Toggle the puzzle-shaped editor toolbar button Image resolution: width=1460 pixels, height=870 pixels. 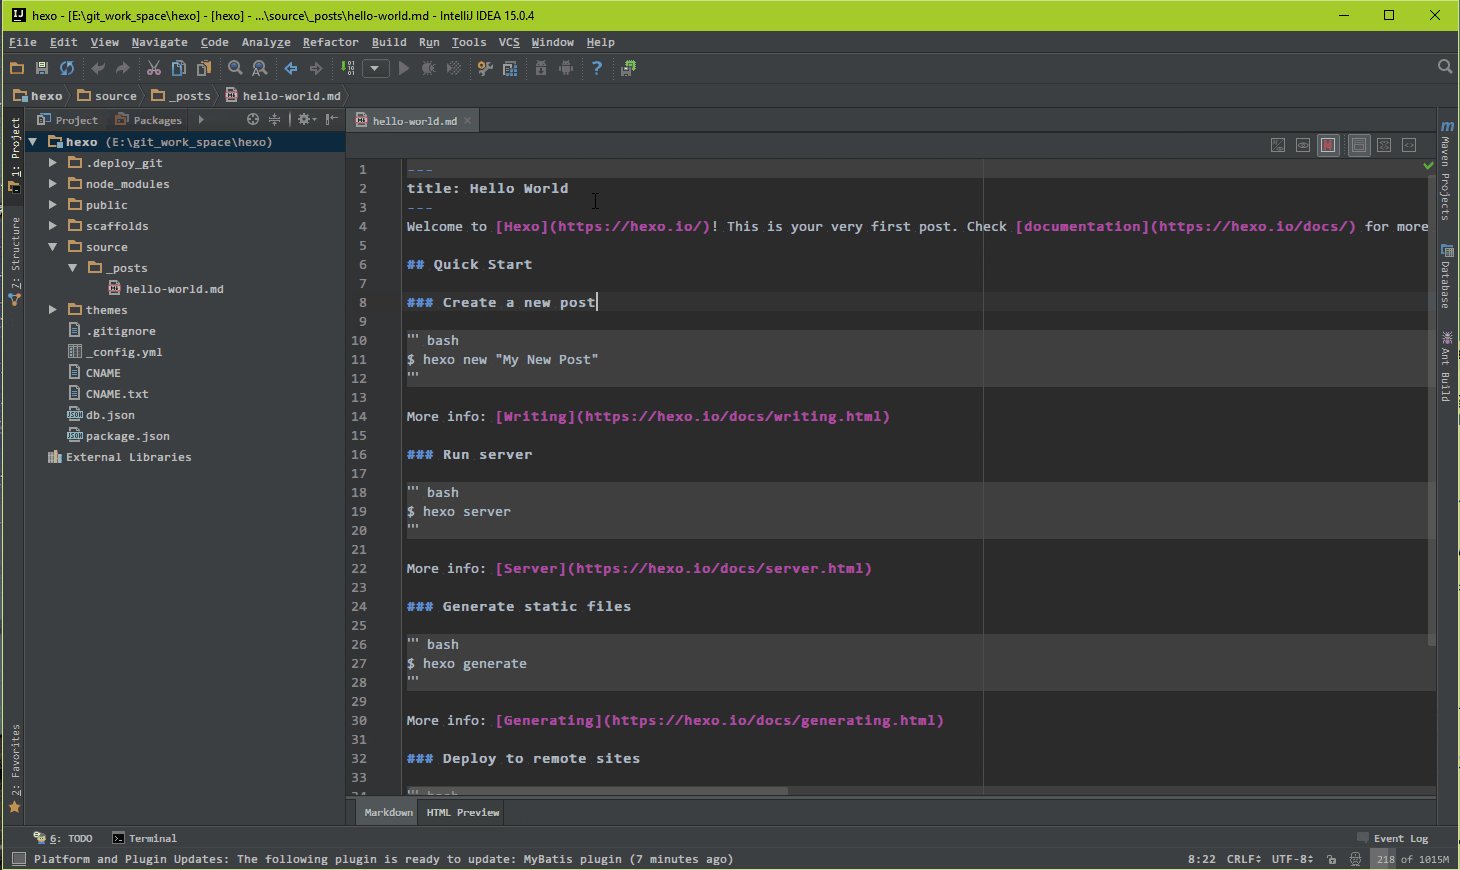tap(1384, 145)
